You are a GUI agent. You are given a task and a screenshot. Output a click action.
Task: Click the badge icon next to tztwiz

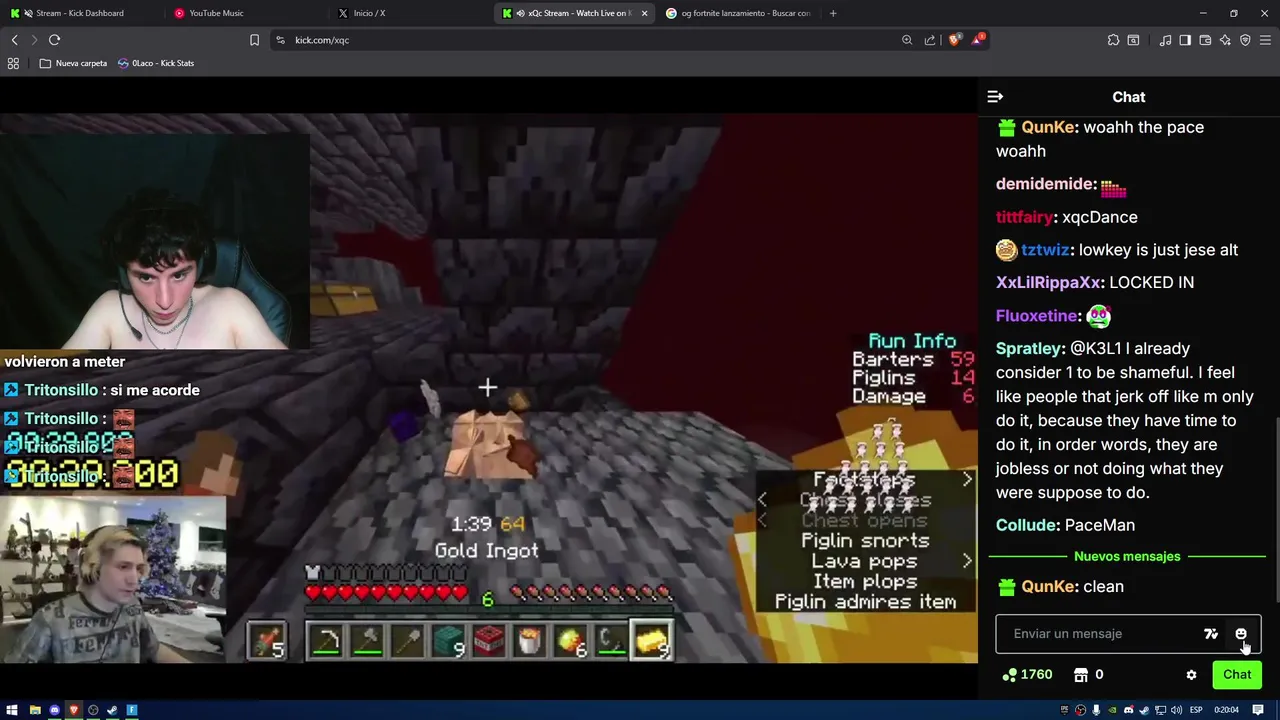point(1006,250)
